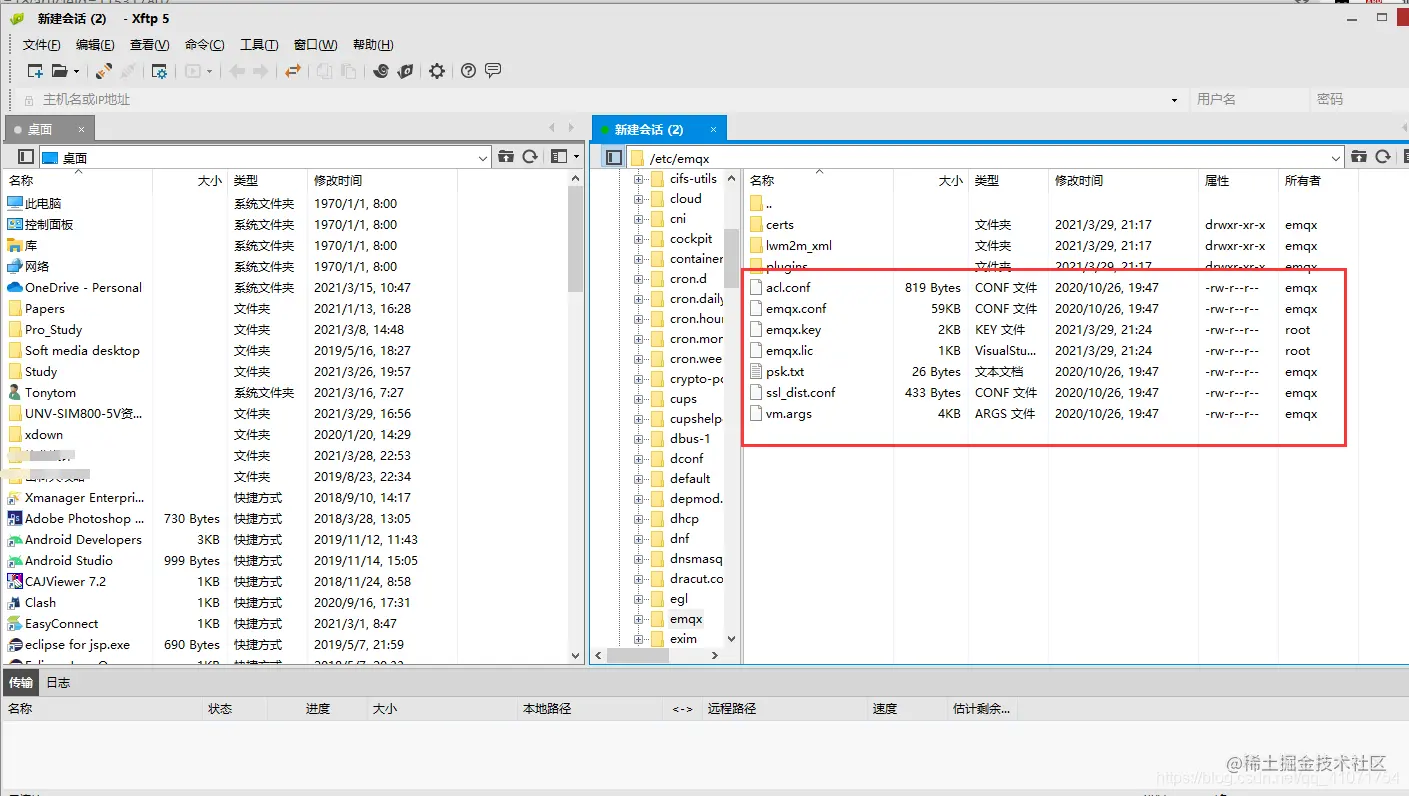Click the Paste icon in toolbar

pos(348,71)
